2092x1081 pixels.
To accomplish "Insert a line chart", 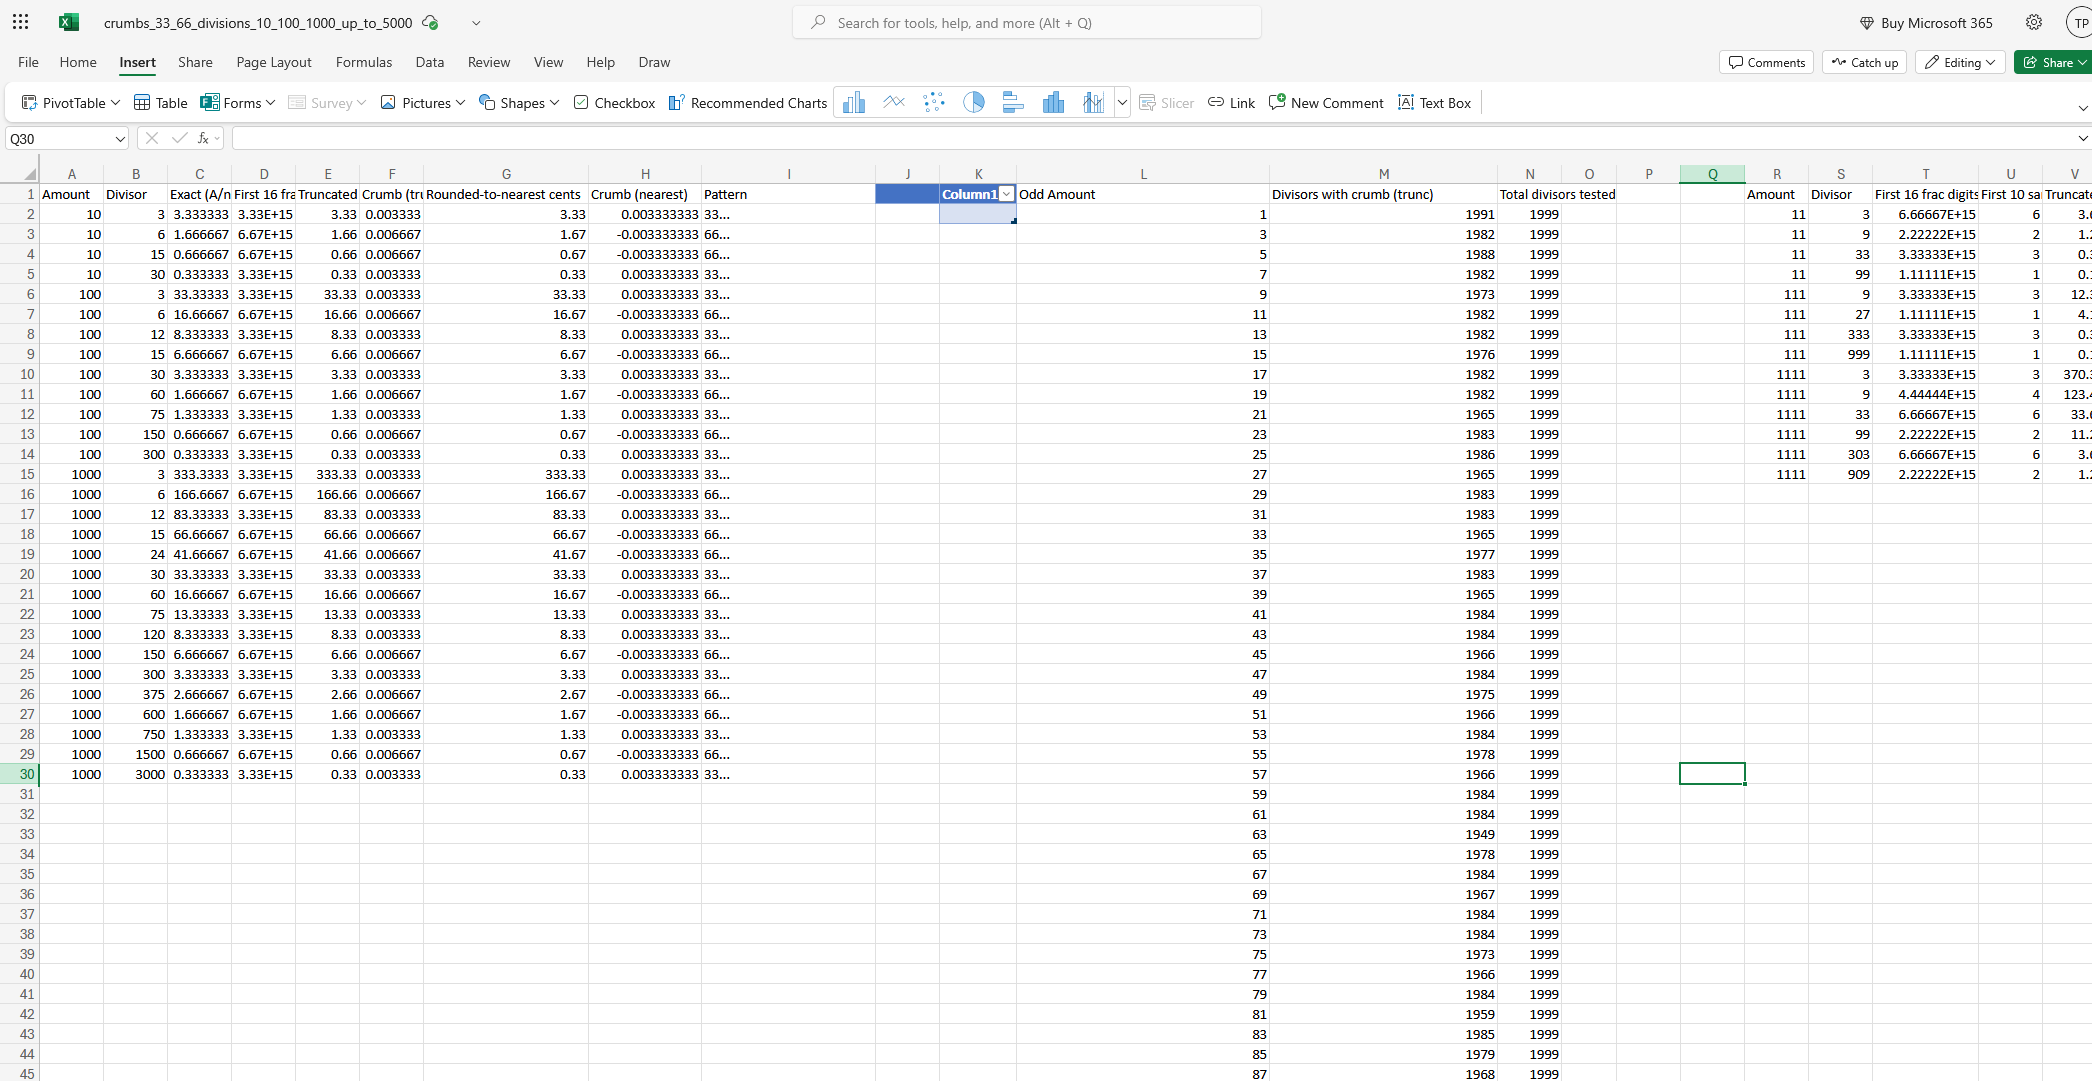I will point(894,102).
